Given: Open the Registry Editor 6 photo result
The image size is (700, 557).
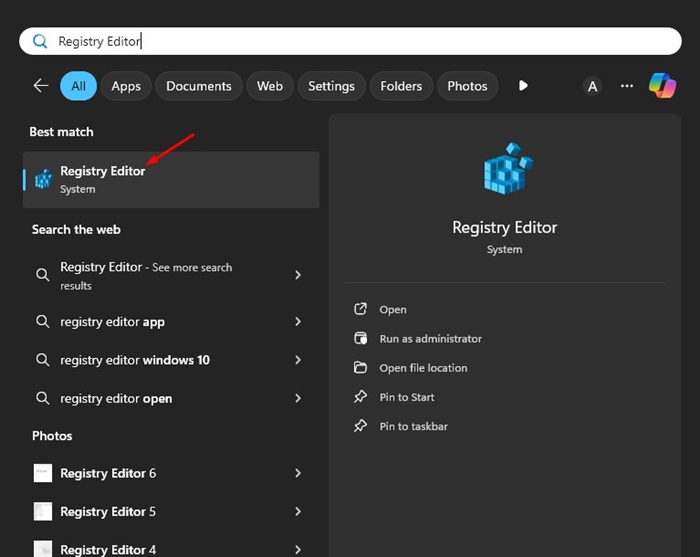Looking at the screenshot, I should click(108, 473).
